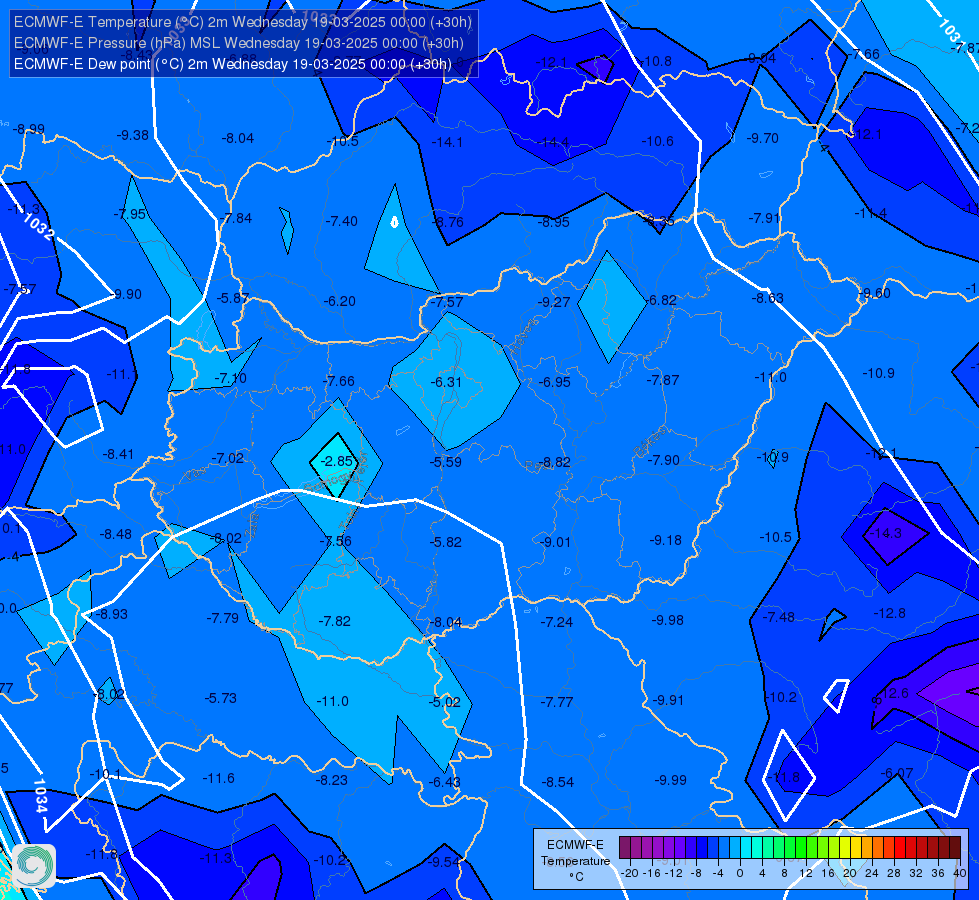This screenshot has height=900, width=979.
Task: Click the -7.48 temperature value
Action: pos(779,617)
